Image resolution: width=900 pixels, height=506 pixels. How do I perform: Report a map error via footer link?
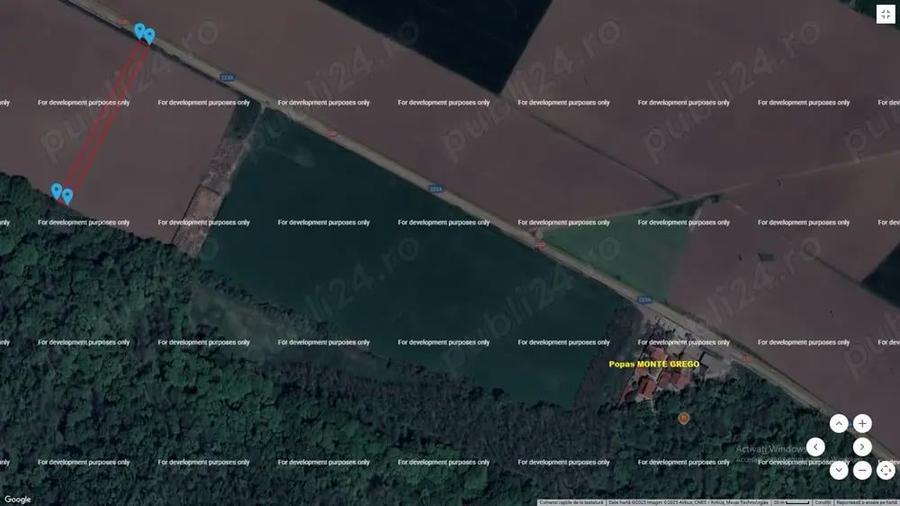click(x=866, y=502)
